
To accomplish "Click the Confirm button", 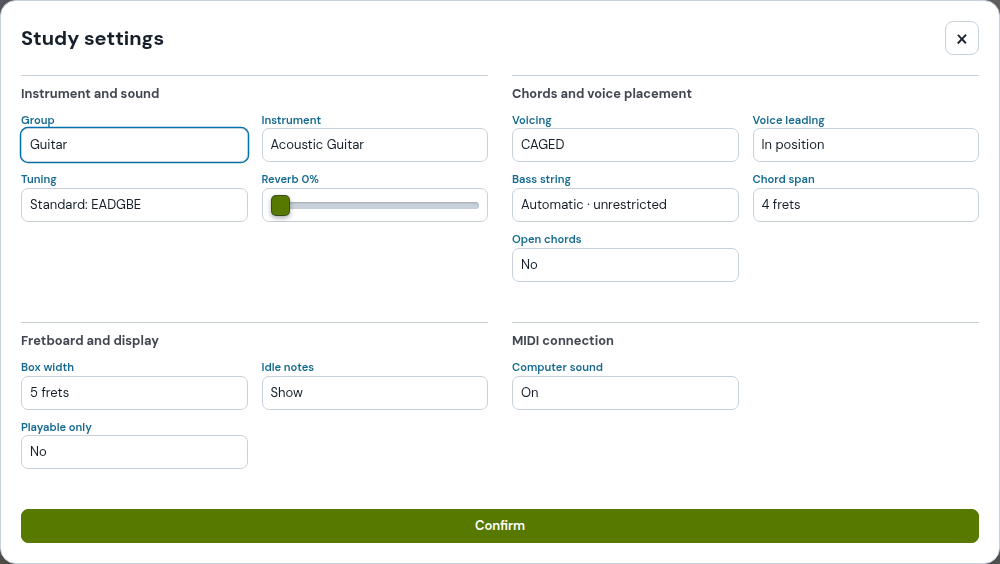I will pos(500,526).
